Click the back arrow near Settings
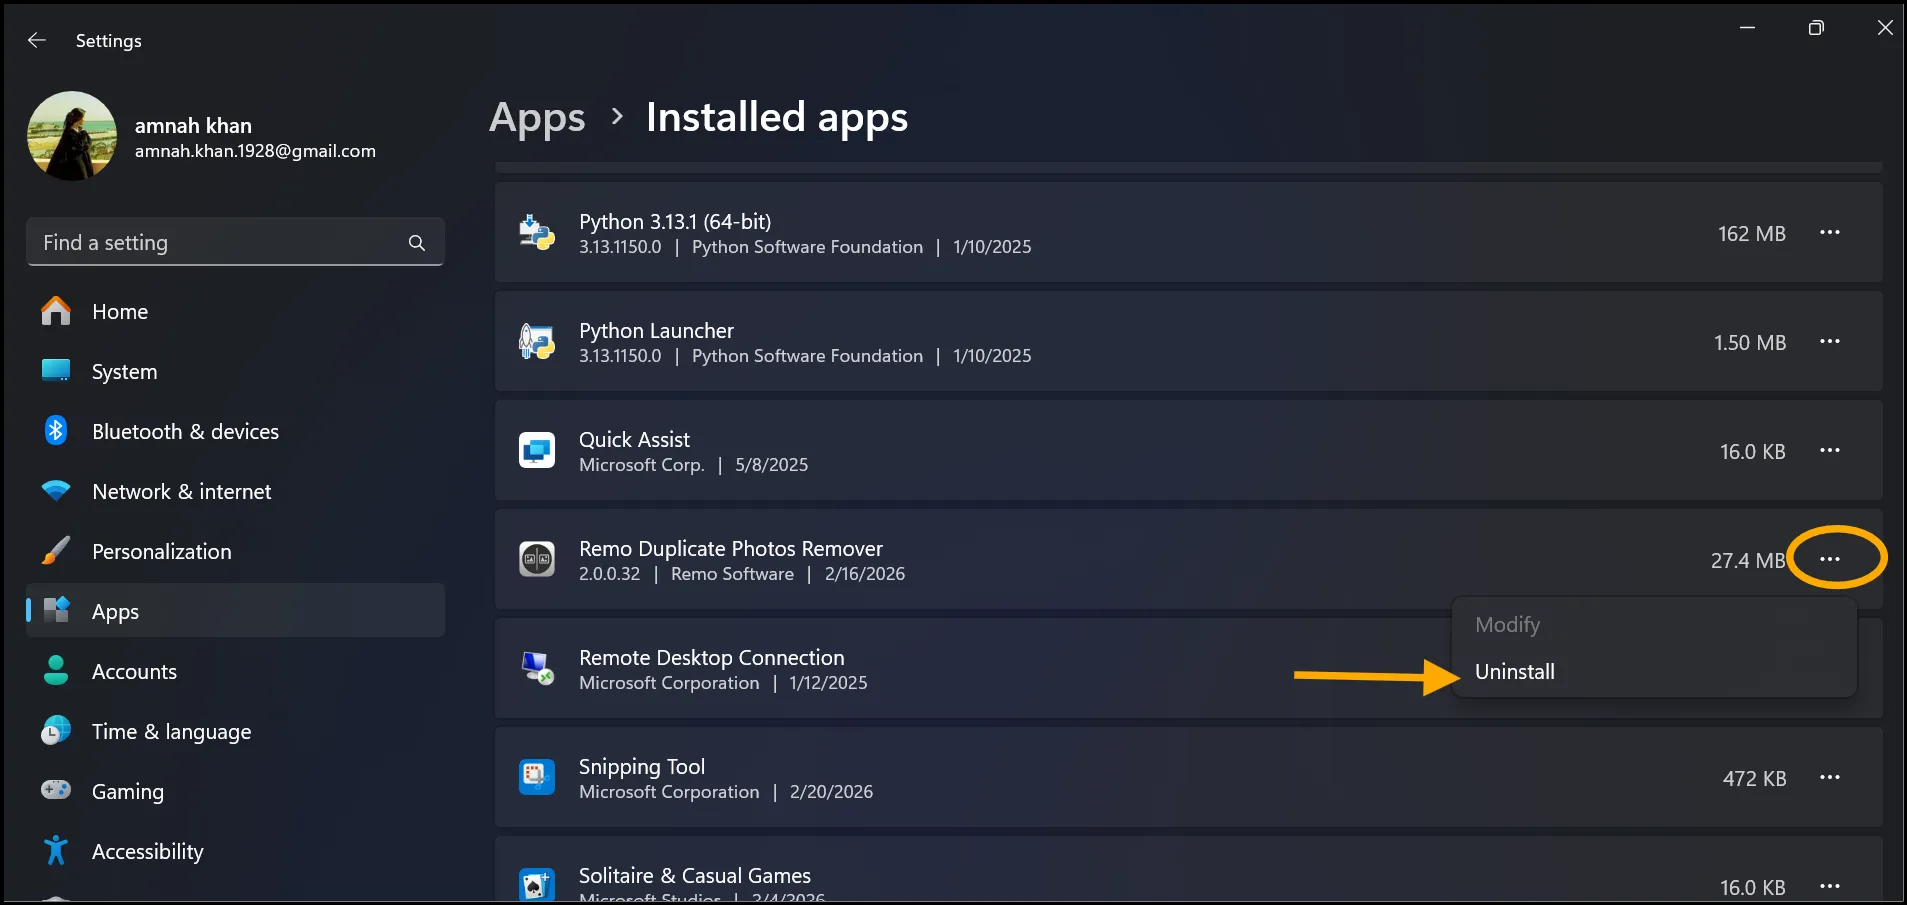The width and height of the screenshot is (1907, 905). pyautogui.click(x=36, y=40)
